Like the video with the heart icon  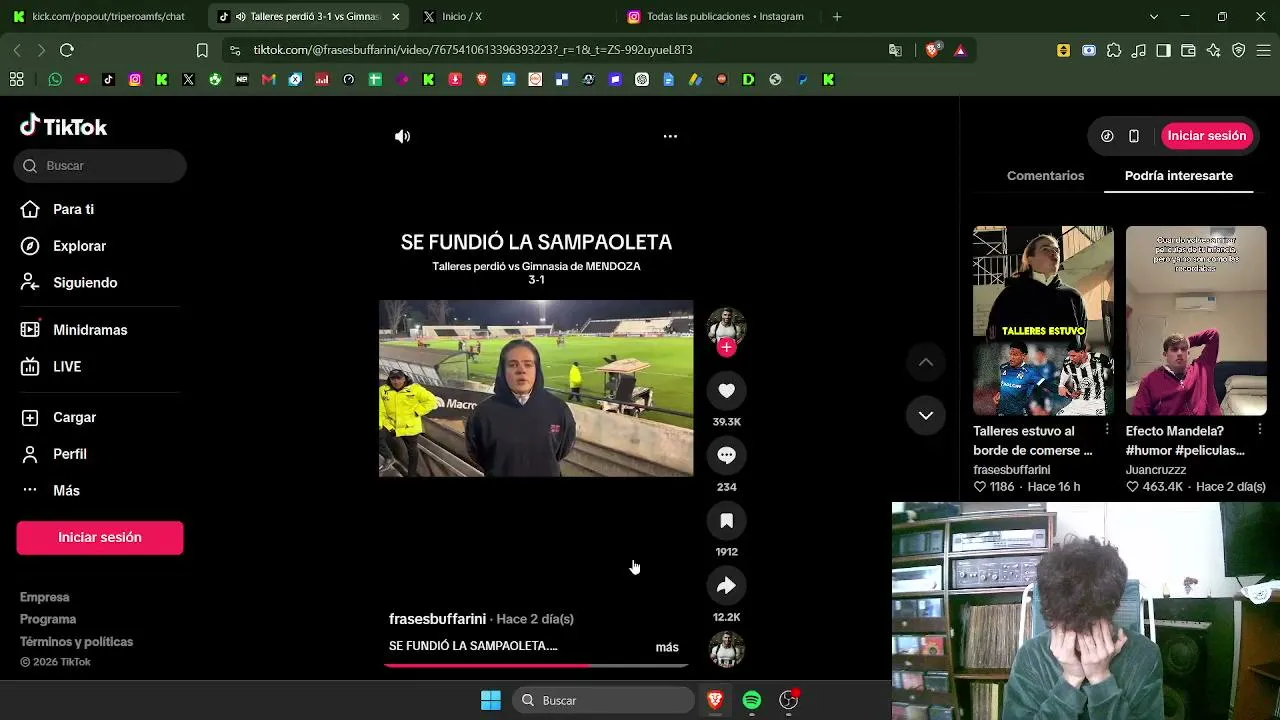[x=726, y=390]
